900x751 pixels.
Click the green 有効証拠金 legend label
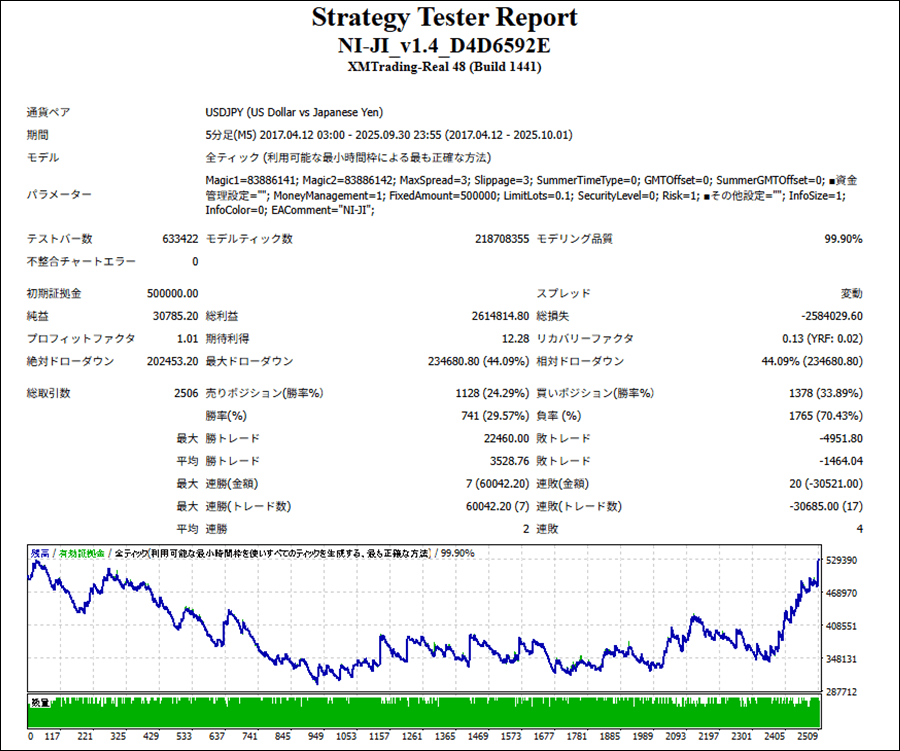coord(82,553)
